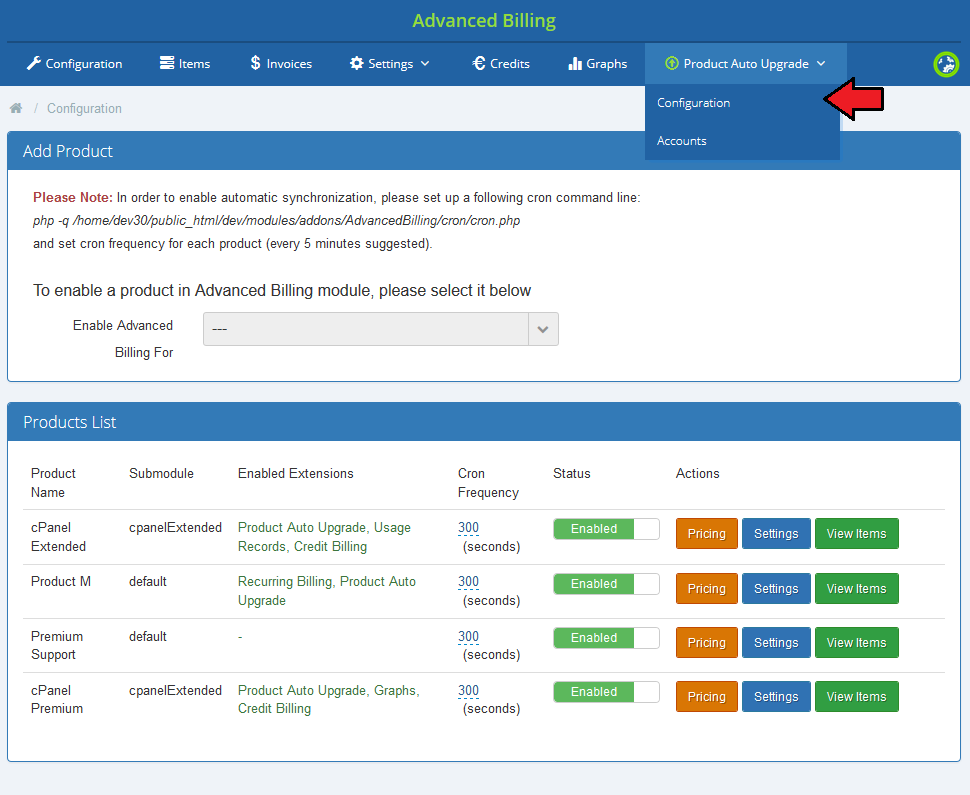Viewport: 970px width, 795px height.
Task: Click the bar chart Graphs icon
Action: point(575,63)
